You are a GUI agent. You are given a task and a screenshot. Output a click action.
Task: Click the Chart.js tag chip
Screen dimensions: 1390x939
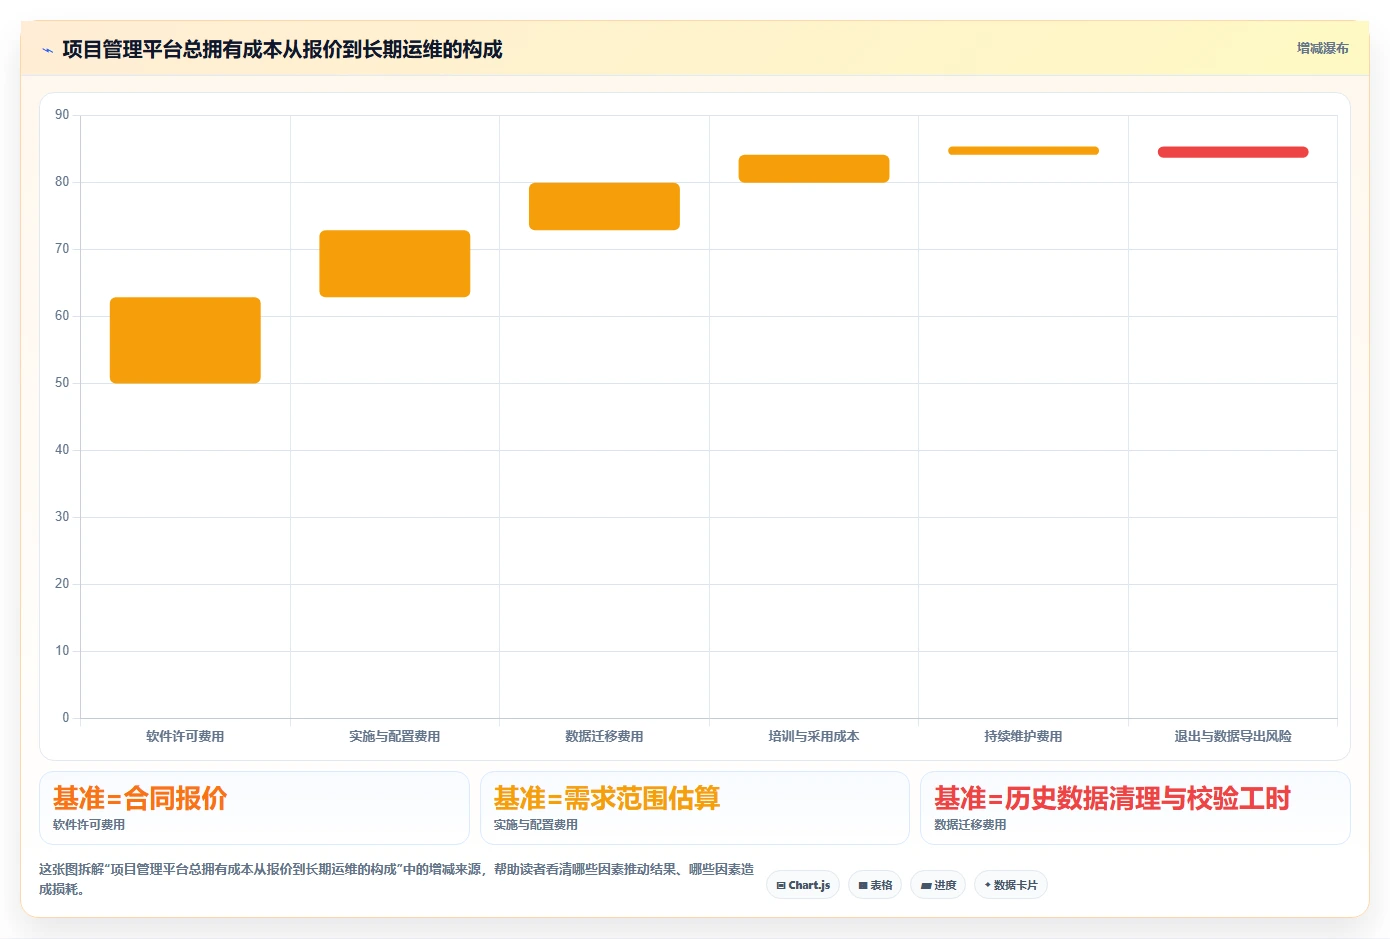pyautogui.click(x=803, y=885)
